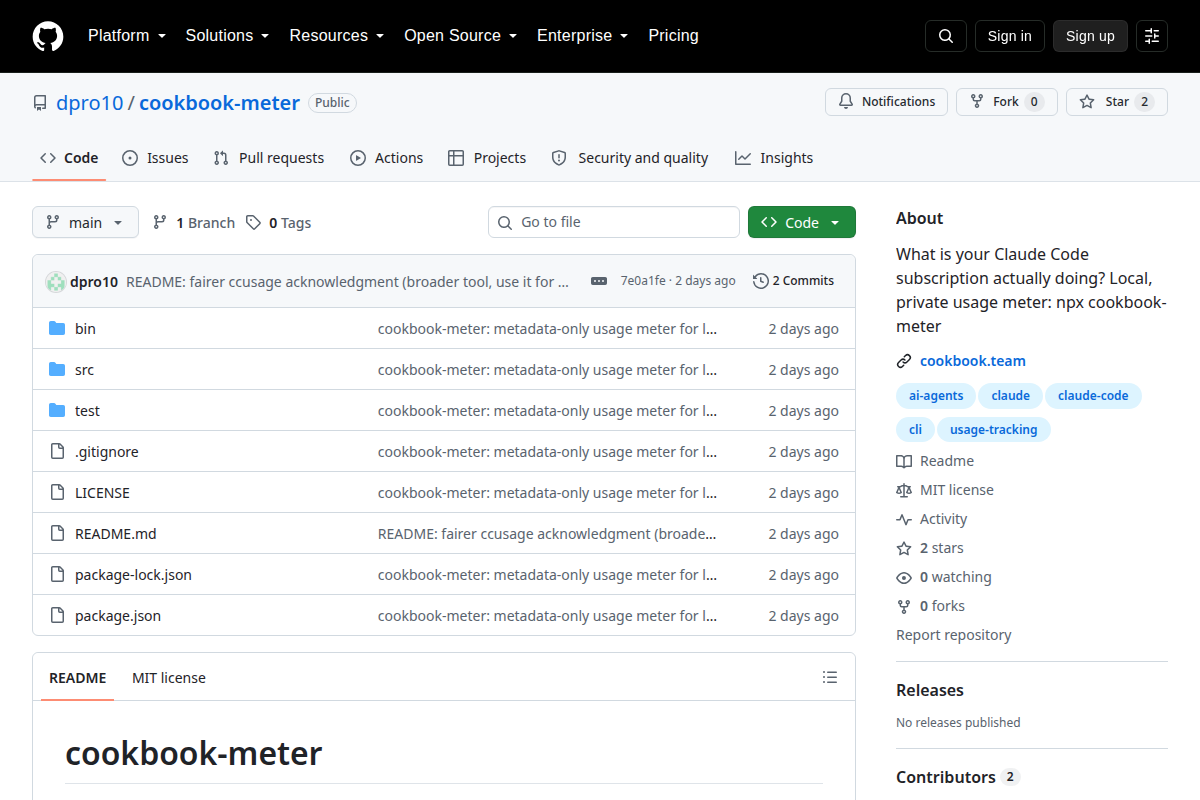Open the Insights tab

pos(774,158)
